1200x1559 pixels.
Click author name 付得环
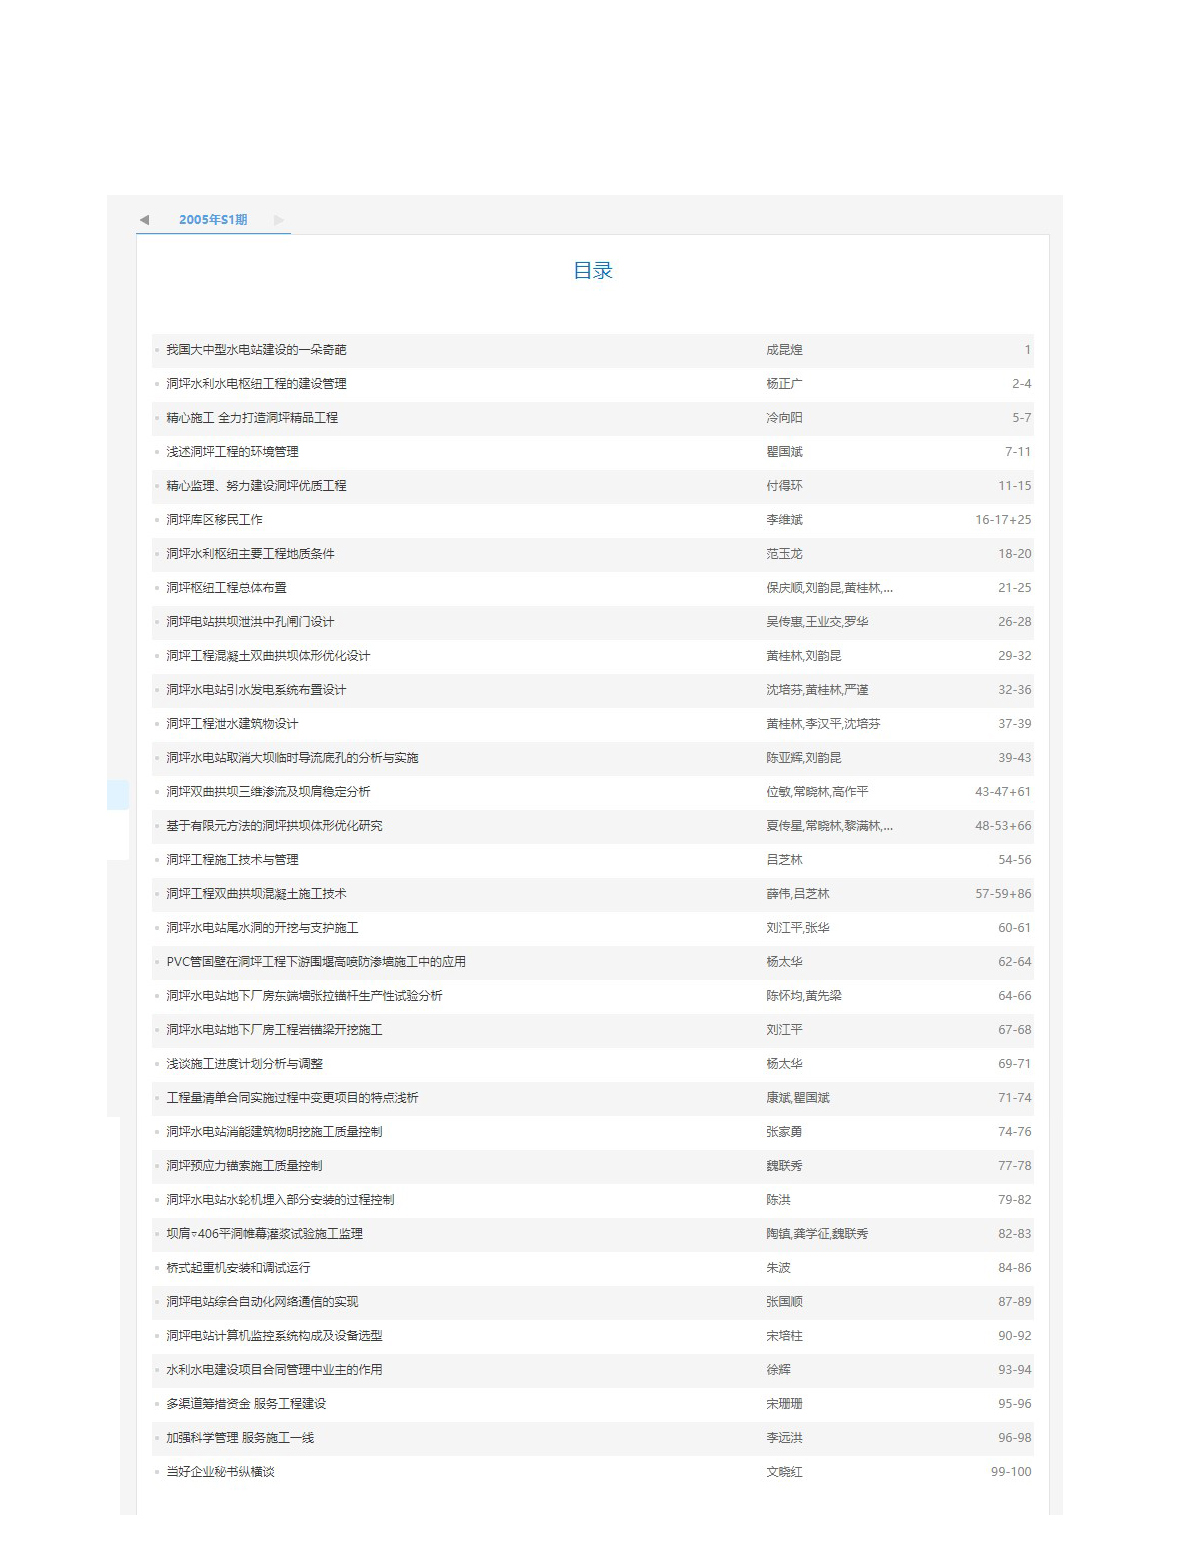[x=784, y=486]
